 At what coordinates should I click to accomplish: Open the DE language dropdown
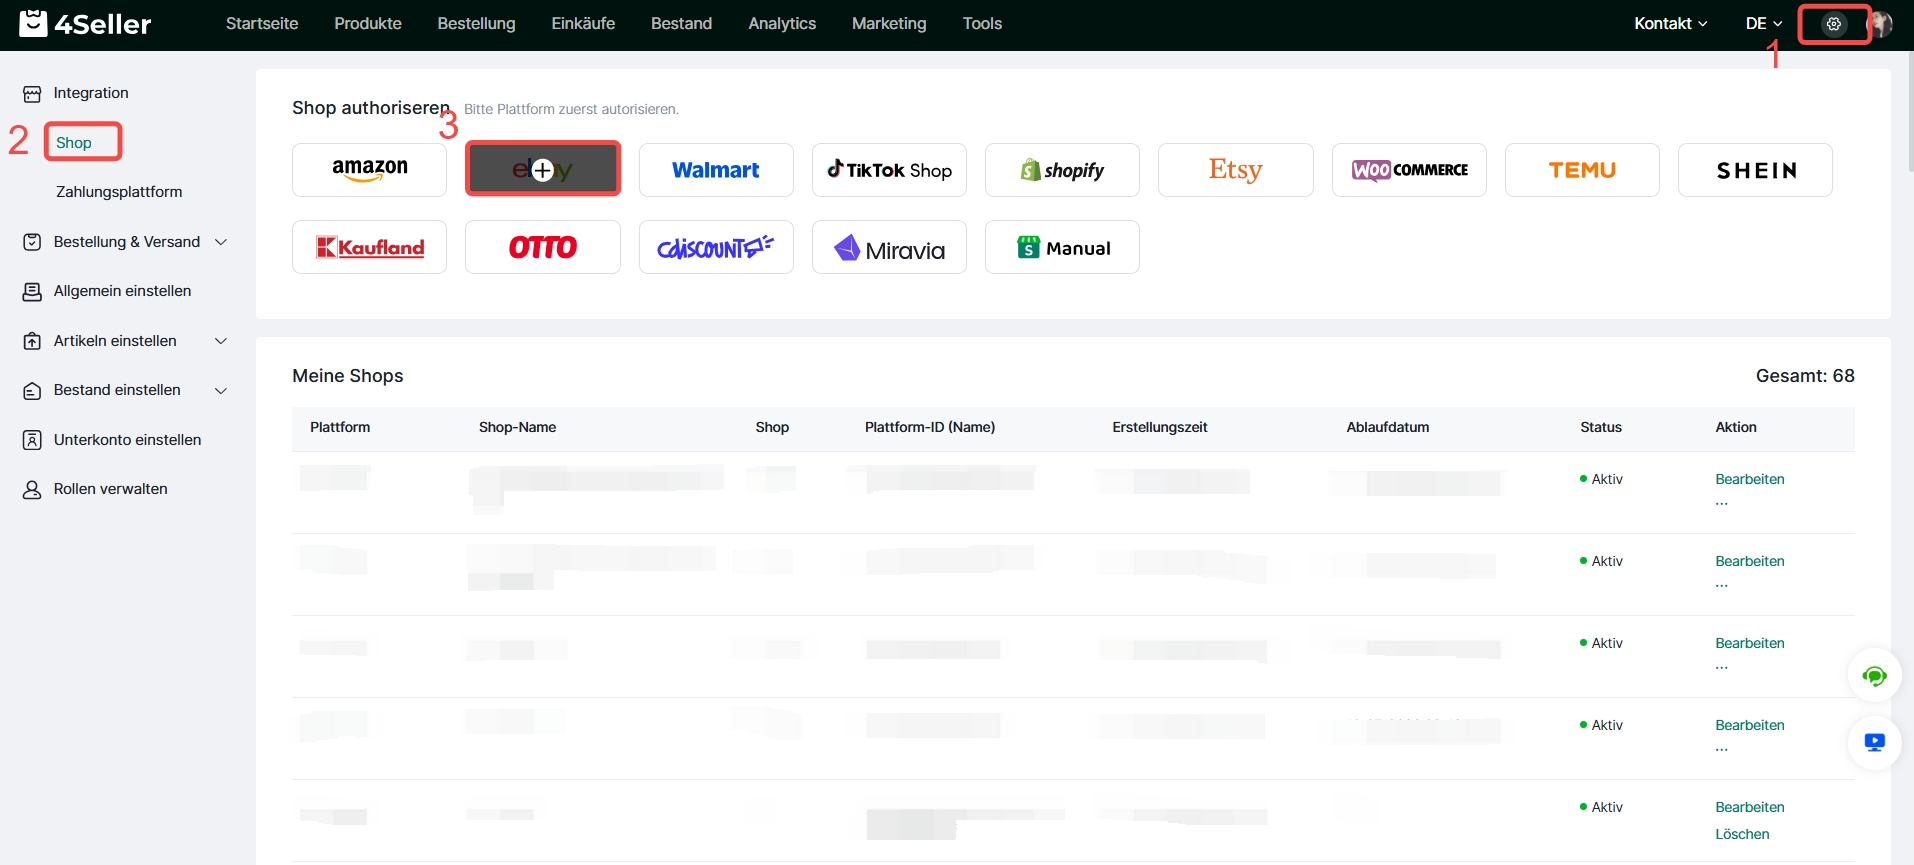coord(1763,24)
